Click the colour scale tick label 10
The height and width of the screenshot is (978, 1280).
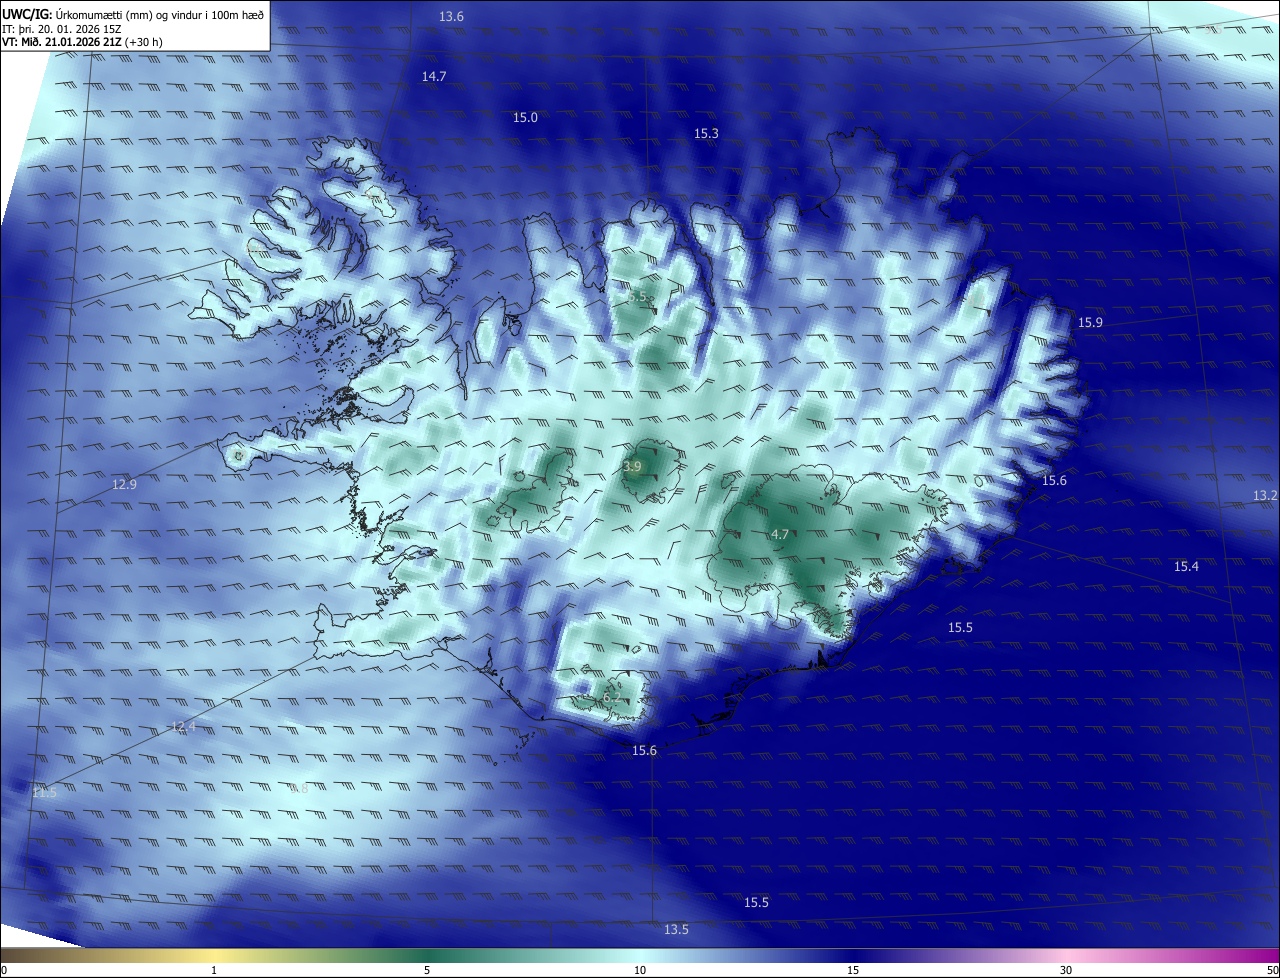click(x=640, y=971)
